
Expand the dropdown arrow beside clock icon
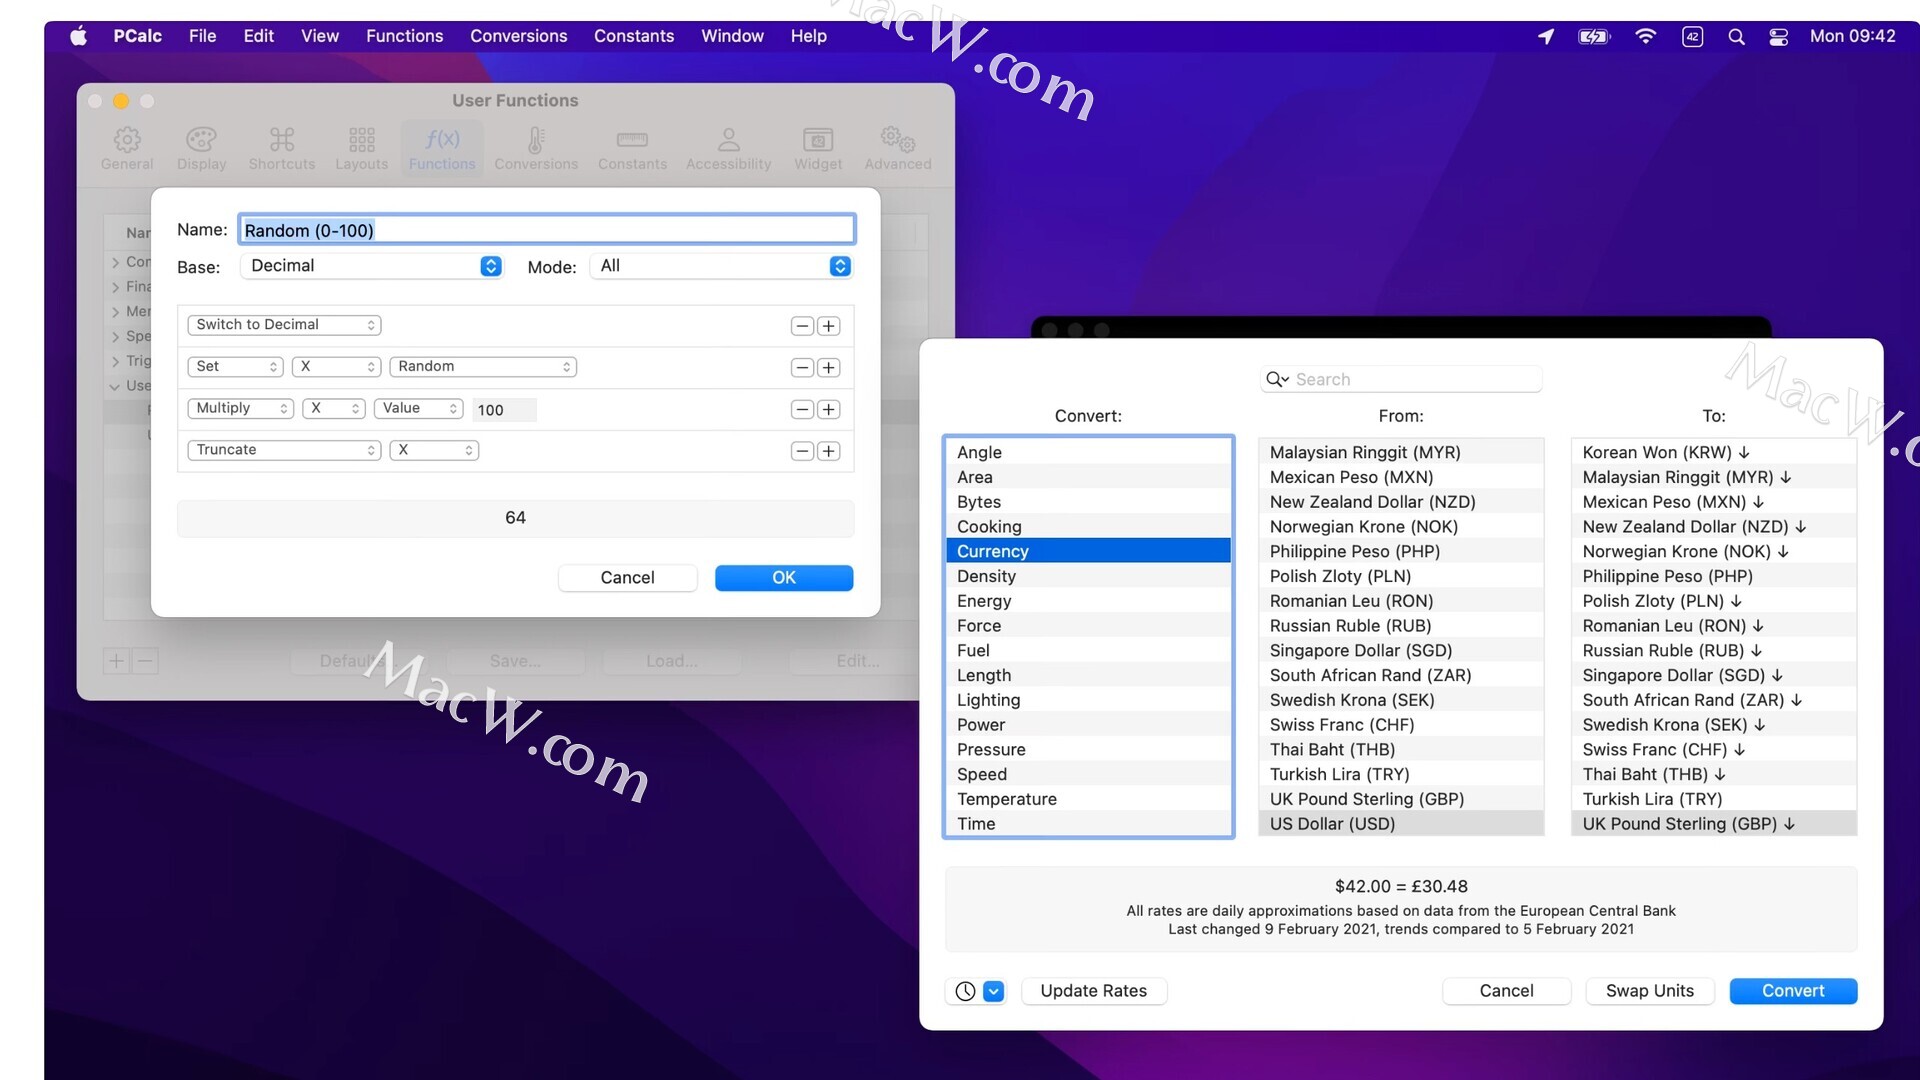[x=993, y=991]
